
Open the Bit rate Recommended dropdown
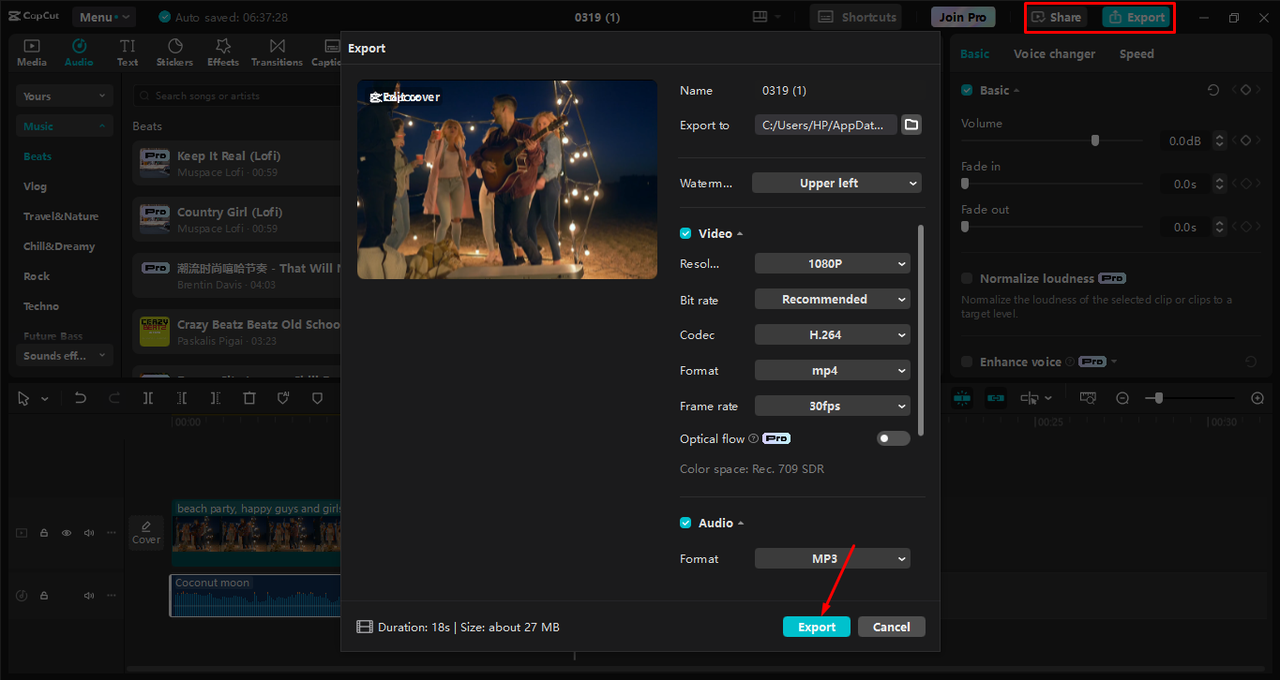[832, 299]
